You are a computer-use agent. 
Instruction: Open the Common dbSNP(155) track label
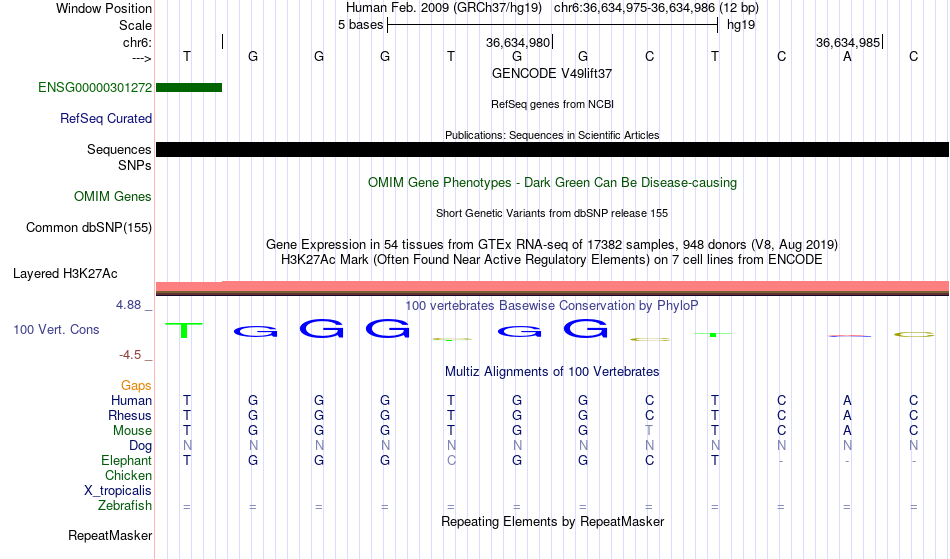click(89, 228)
